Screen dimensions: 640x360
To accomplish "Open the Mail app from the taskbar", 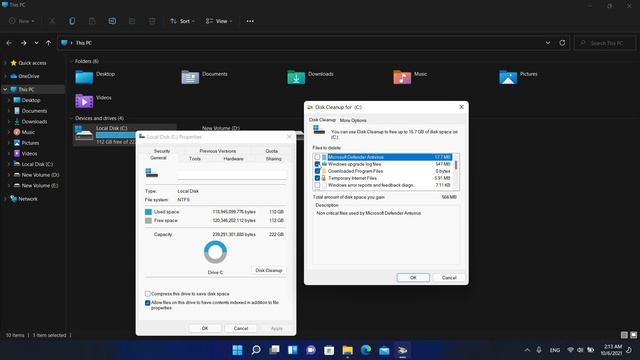I will coord(384,350).
